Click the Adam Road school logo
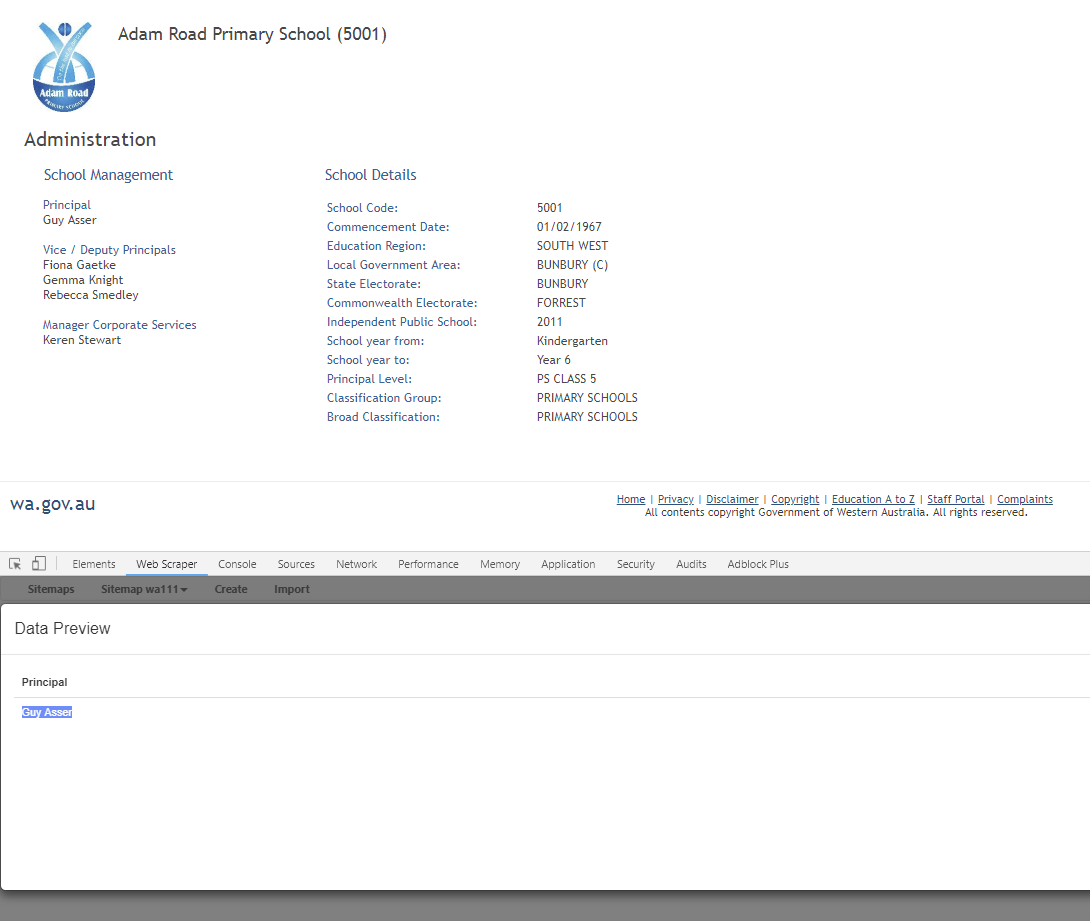 coord(64,66)
